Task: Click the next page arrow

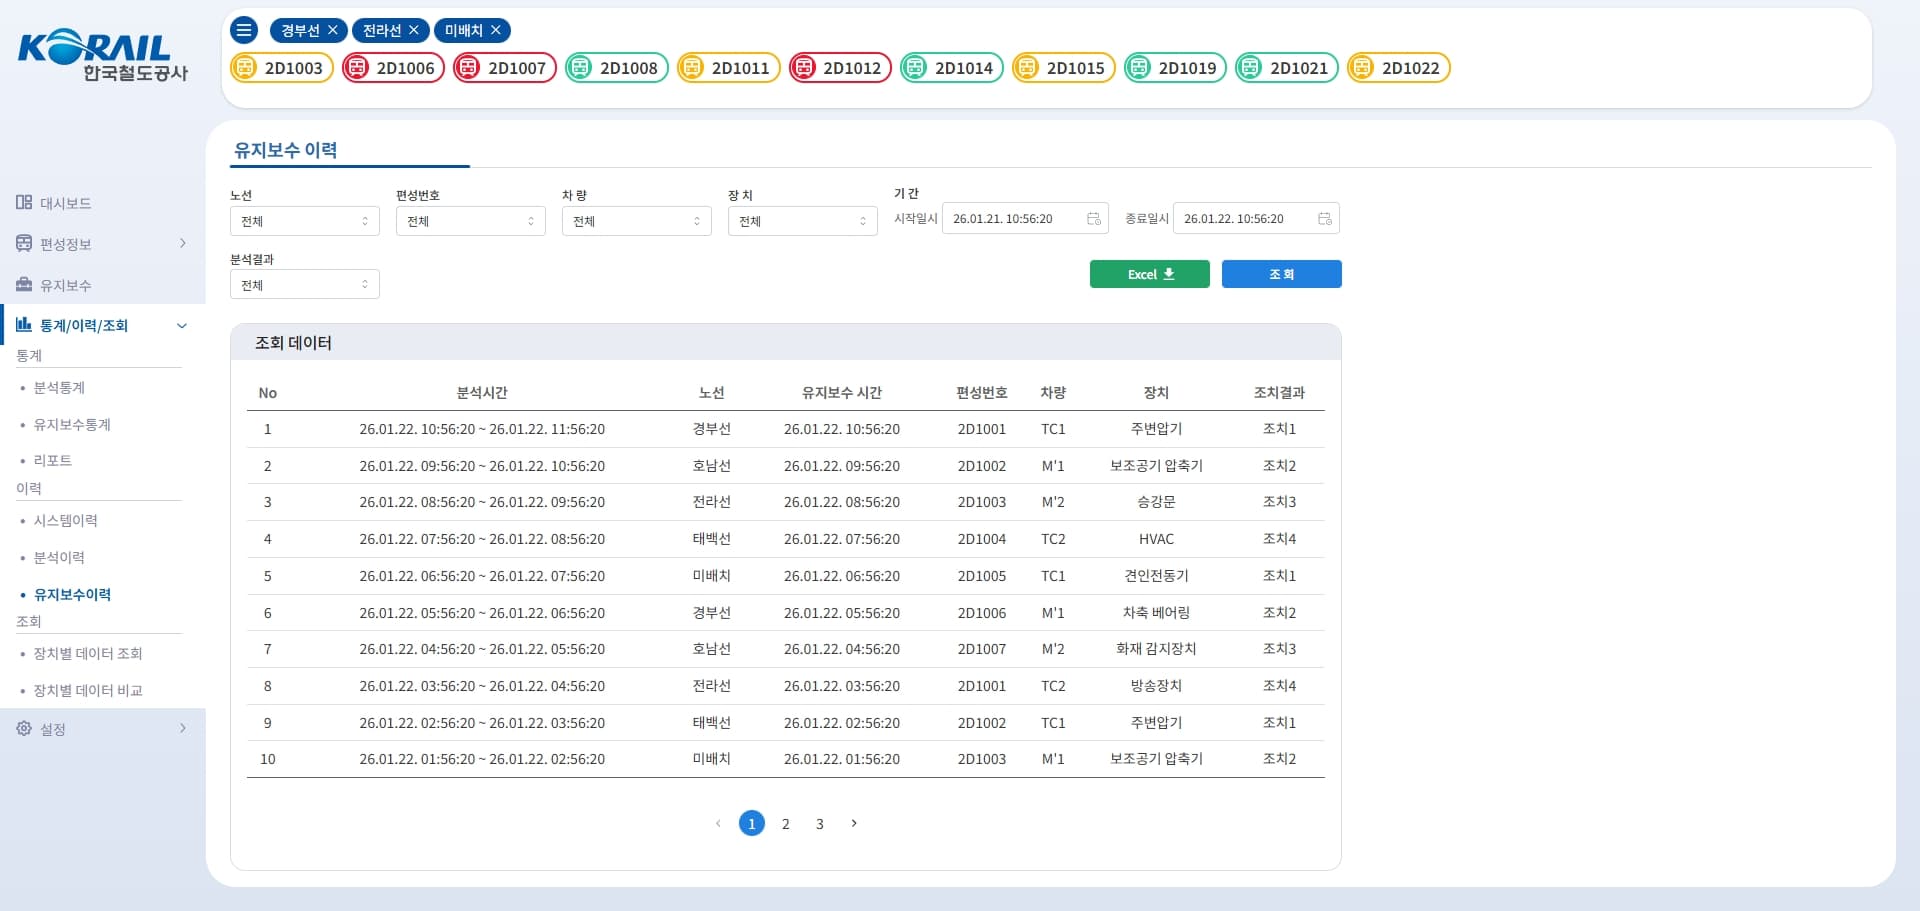Action: click(853, 823)
